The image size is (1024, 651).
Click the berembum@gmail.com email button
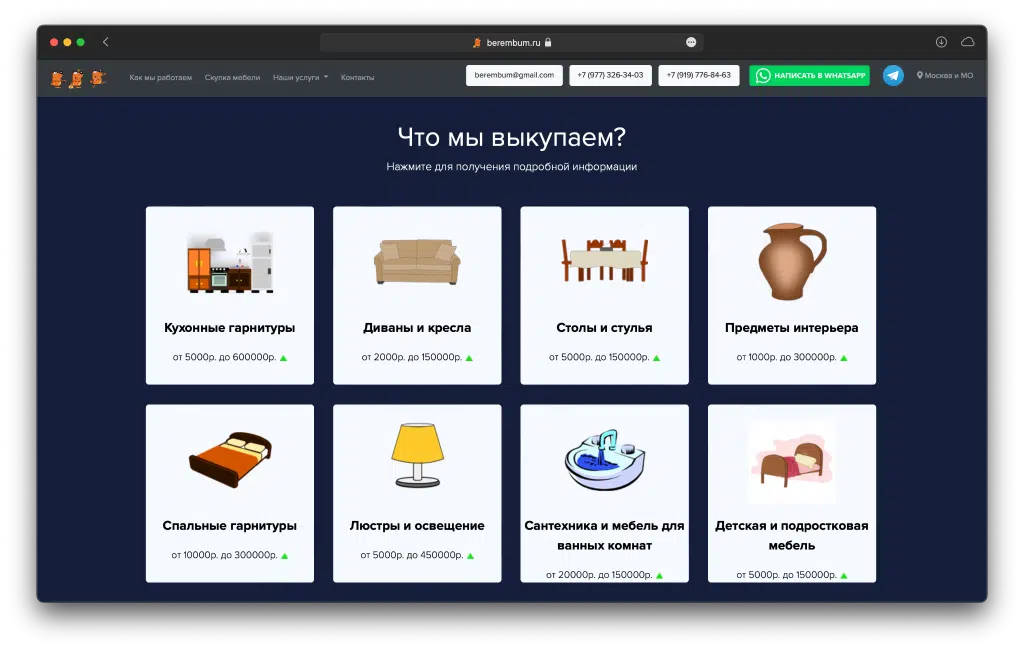514,75
